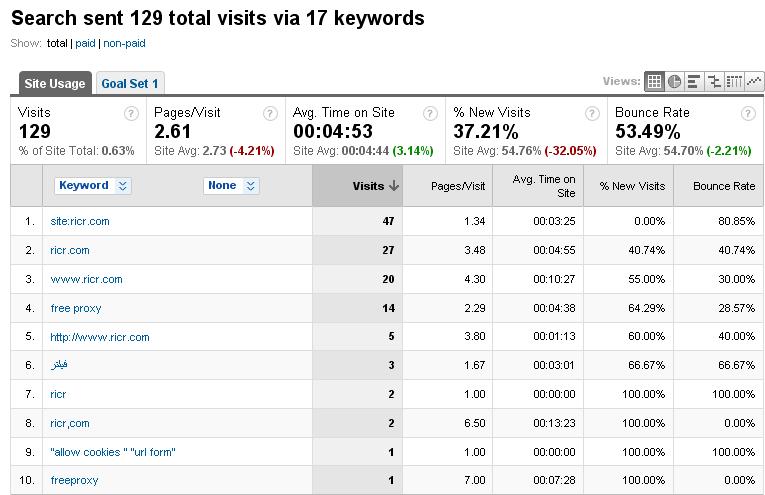Screen dimensions: 765x495
Task: Open keyword http://www.ricr.com
Action: pos(100,337)
